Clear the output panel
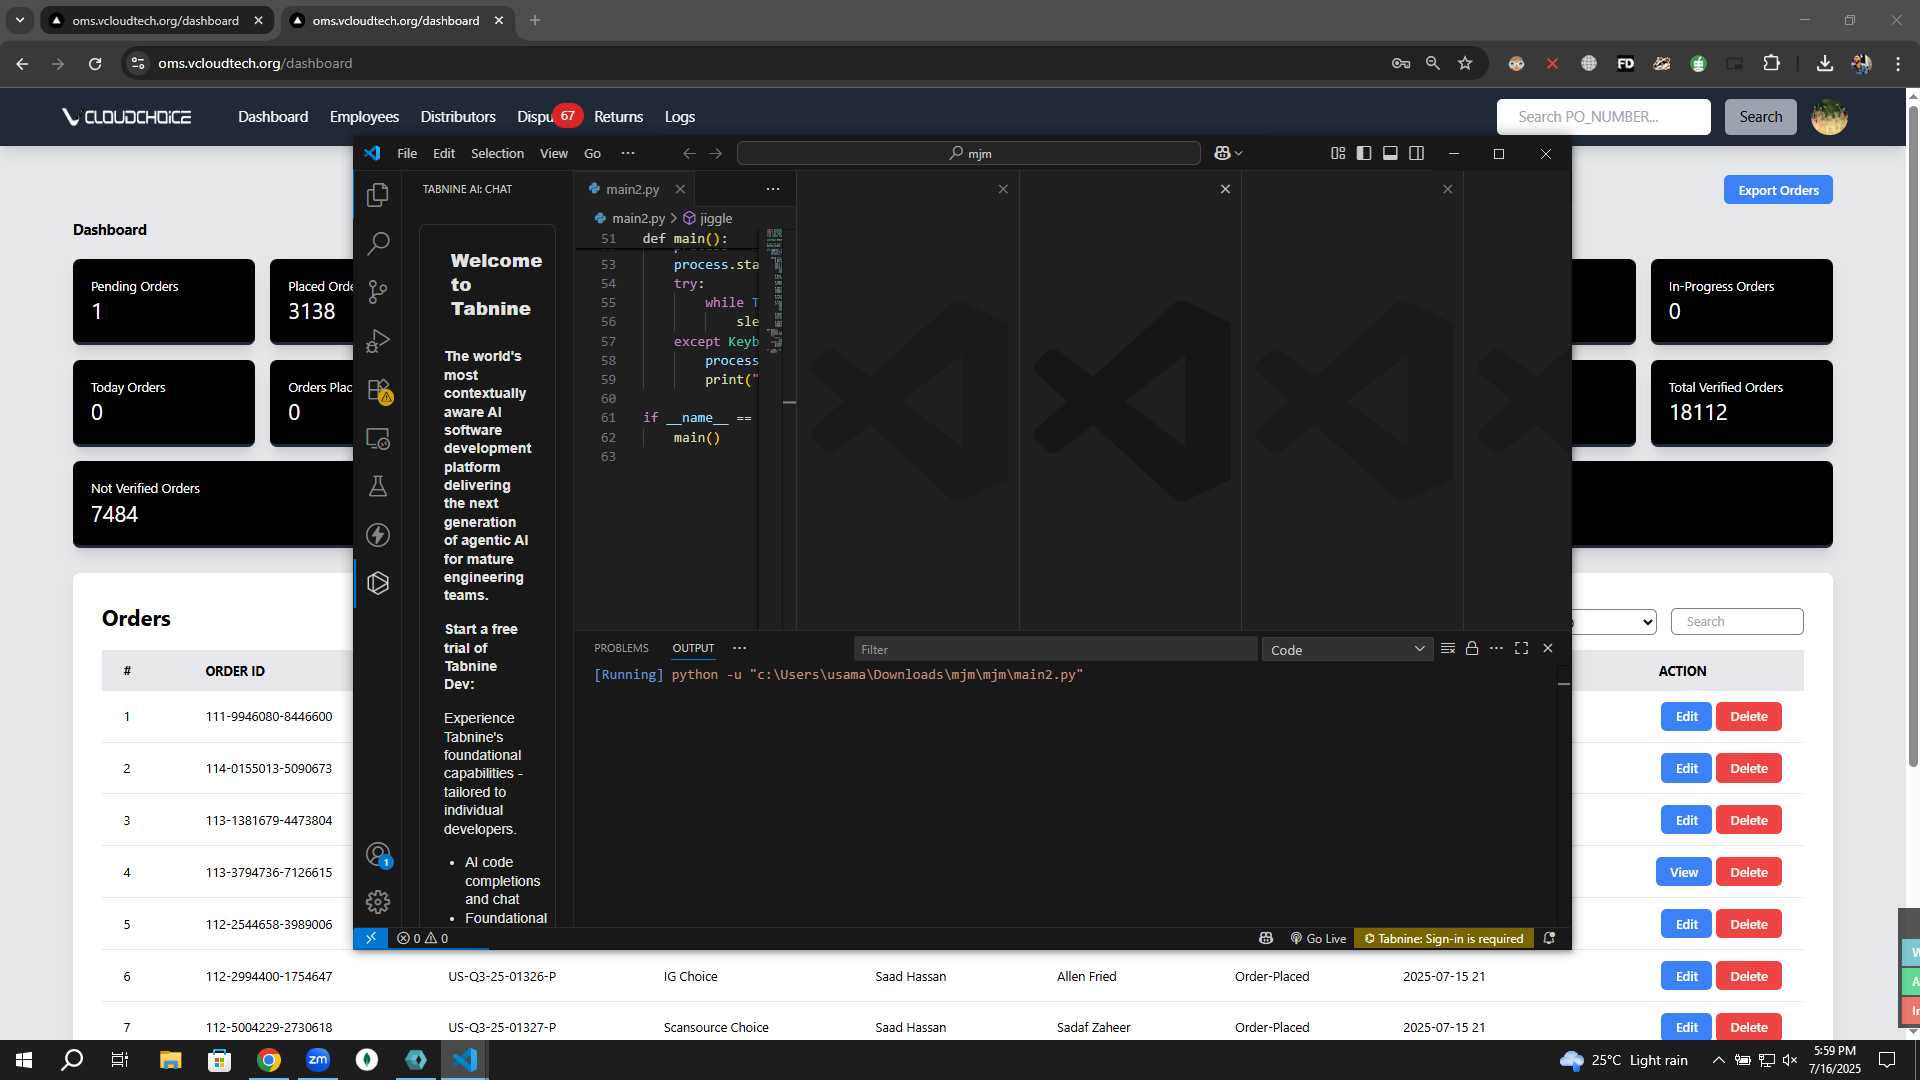Screen dimensions: 1920x1080 click(x=1447, y=649)
